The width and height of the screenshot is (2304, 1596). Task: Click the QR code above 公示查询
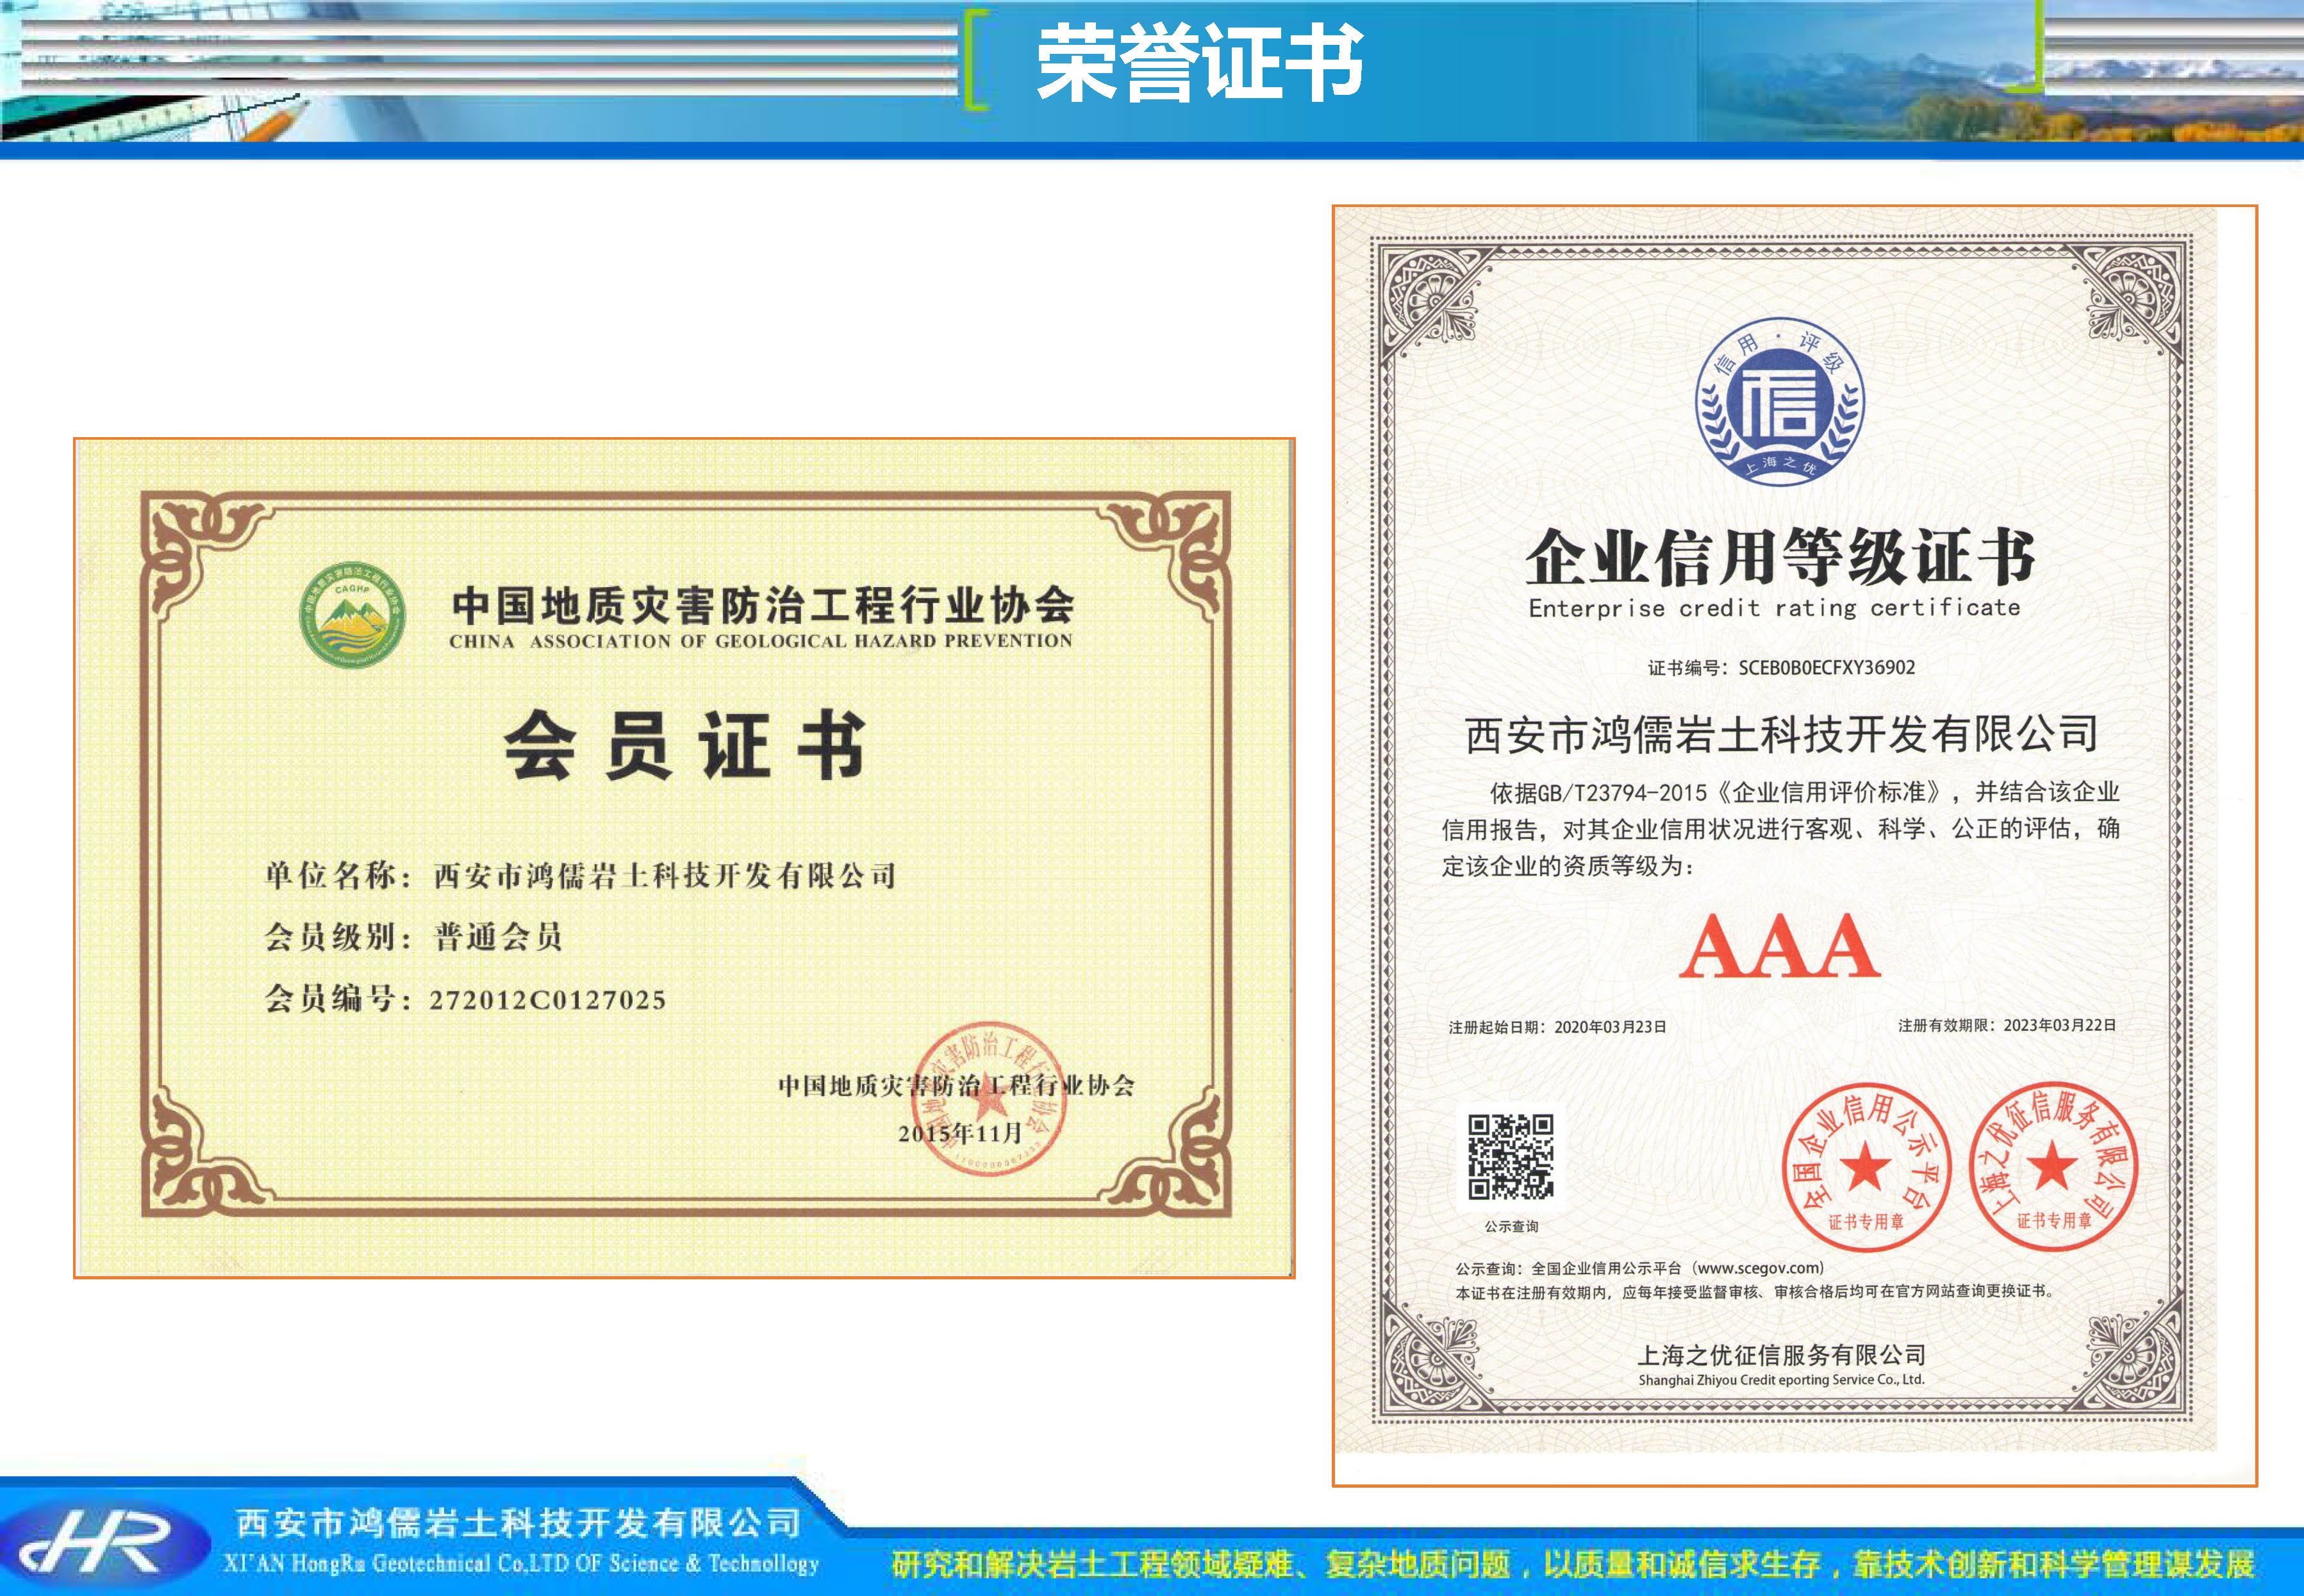tap(1510, 1157)
